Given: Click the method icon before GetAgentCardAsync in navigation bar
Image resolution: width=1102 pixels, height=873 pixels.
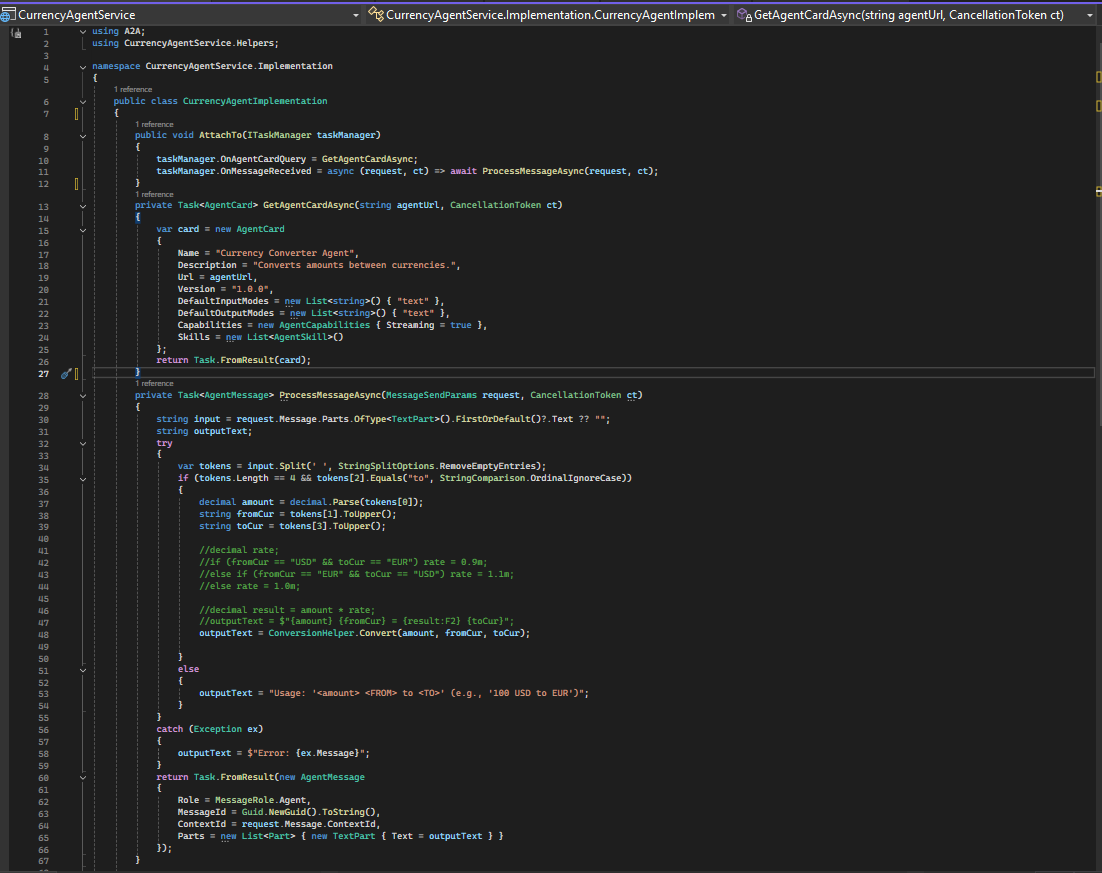Looking at the screenshot, I should [744, 15].
